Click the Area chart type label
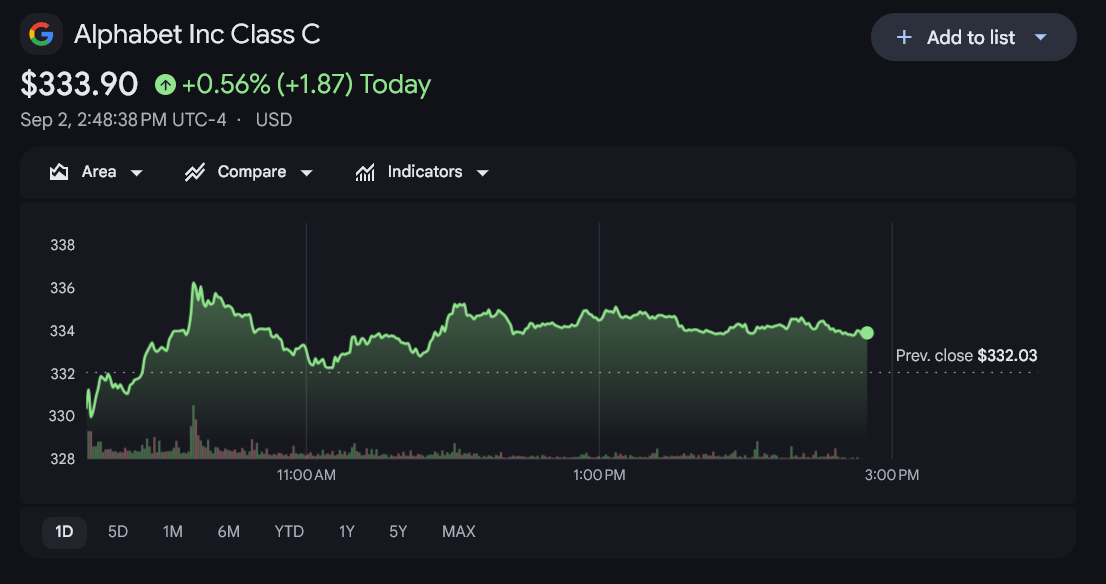The width and height of the screenshot is (1106, 584). pyautogui.click(x=99, y=172)
